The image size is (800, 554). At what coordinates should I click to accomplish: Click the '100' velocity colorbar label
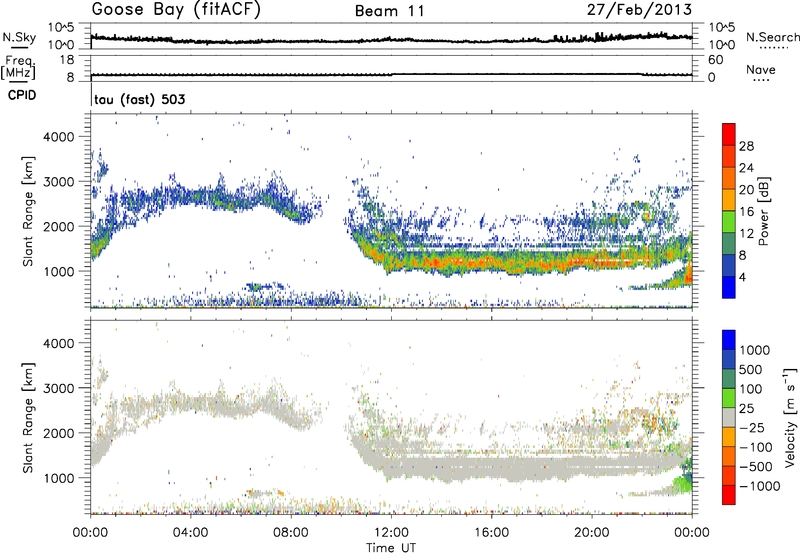click(751, 389)
